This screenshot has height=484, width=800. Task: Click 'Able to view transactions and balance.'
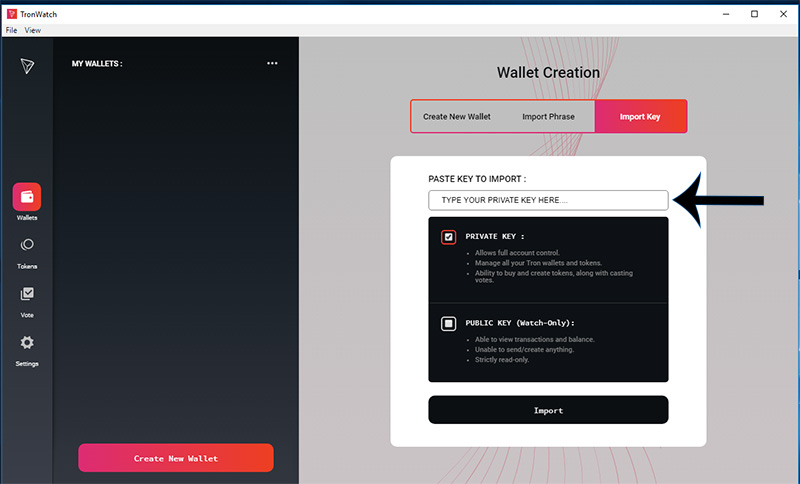coord(535,339)
